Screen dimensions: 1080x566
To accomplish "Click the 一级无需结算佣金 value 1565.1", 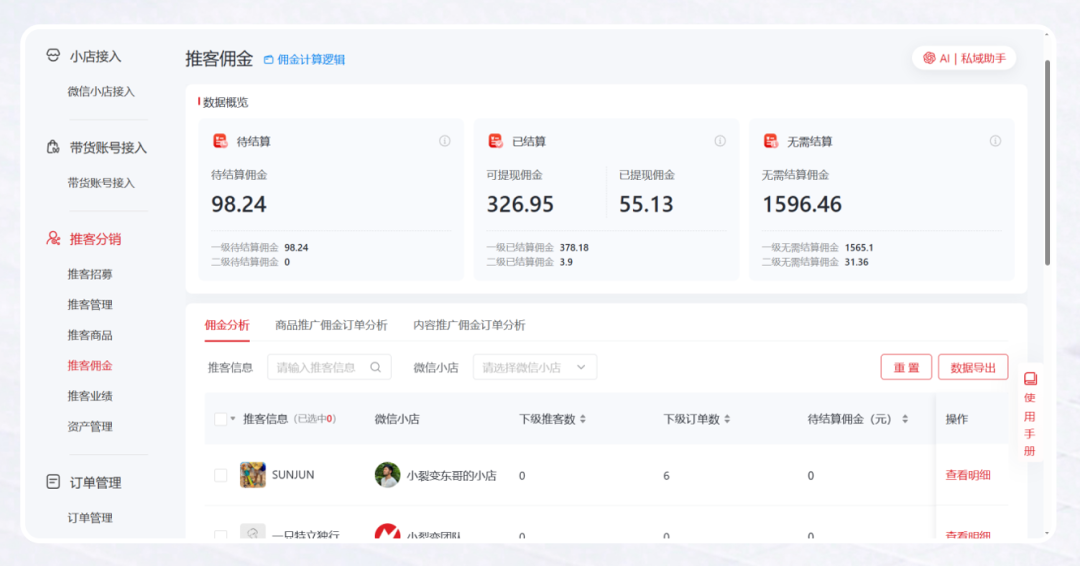I will (859, 247).
